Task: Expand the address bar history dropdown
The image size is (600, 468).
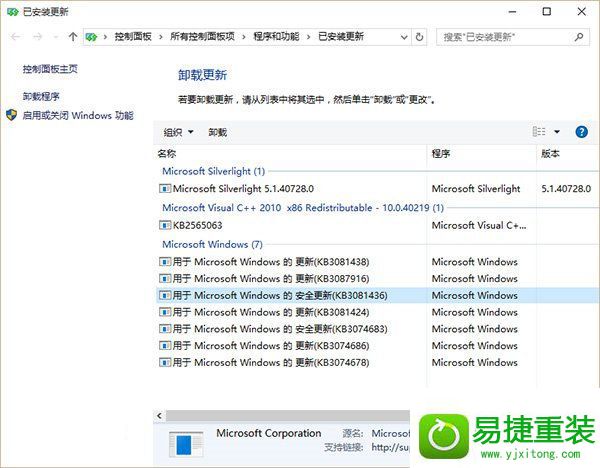Action: tap(404, 37)
